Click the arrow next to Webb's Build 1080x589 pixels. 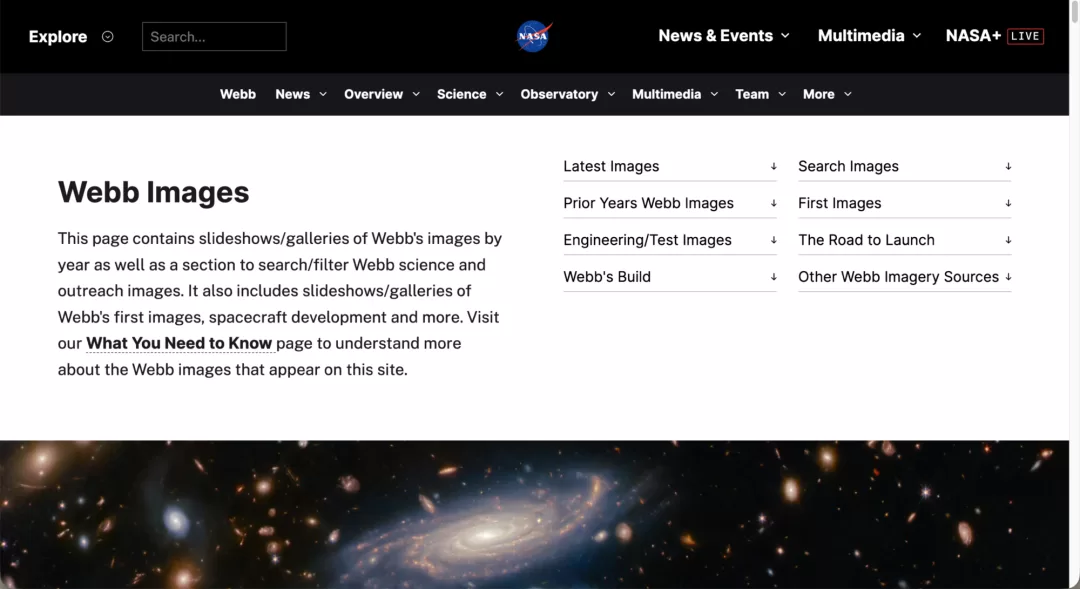773,277
